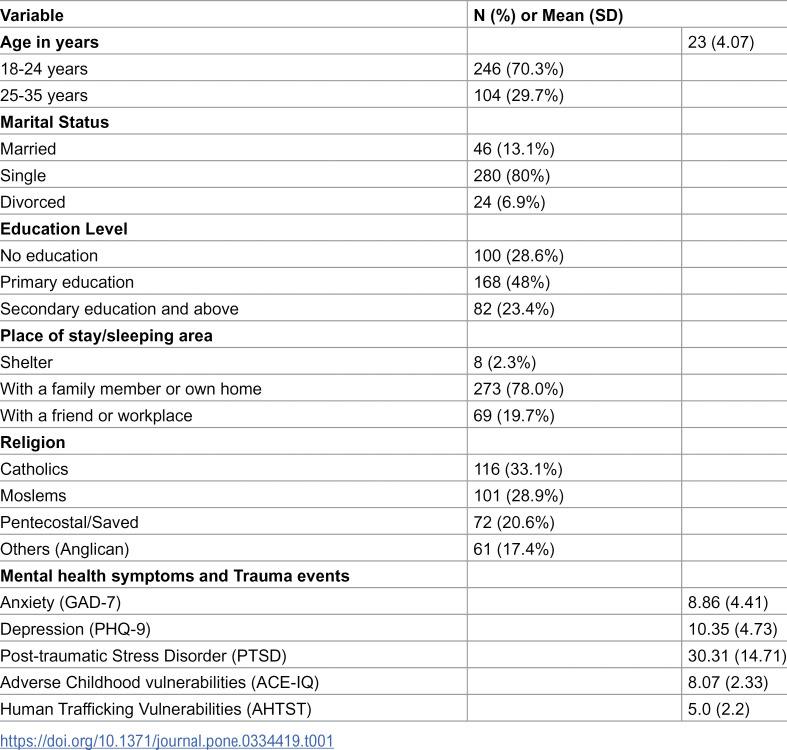Select the Age in years row label

pos(49,42)
